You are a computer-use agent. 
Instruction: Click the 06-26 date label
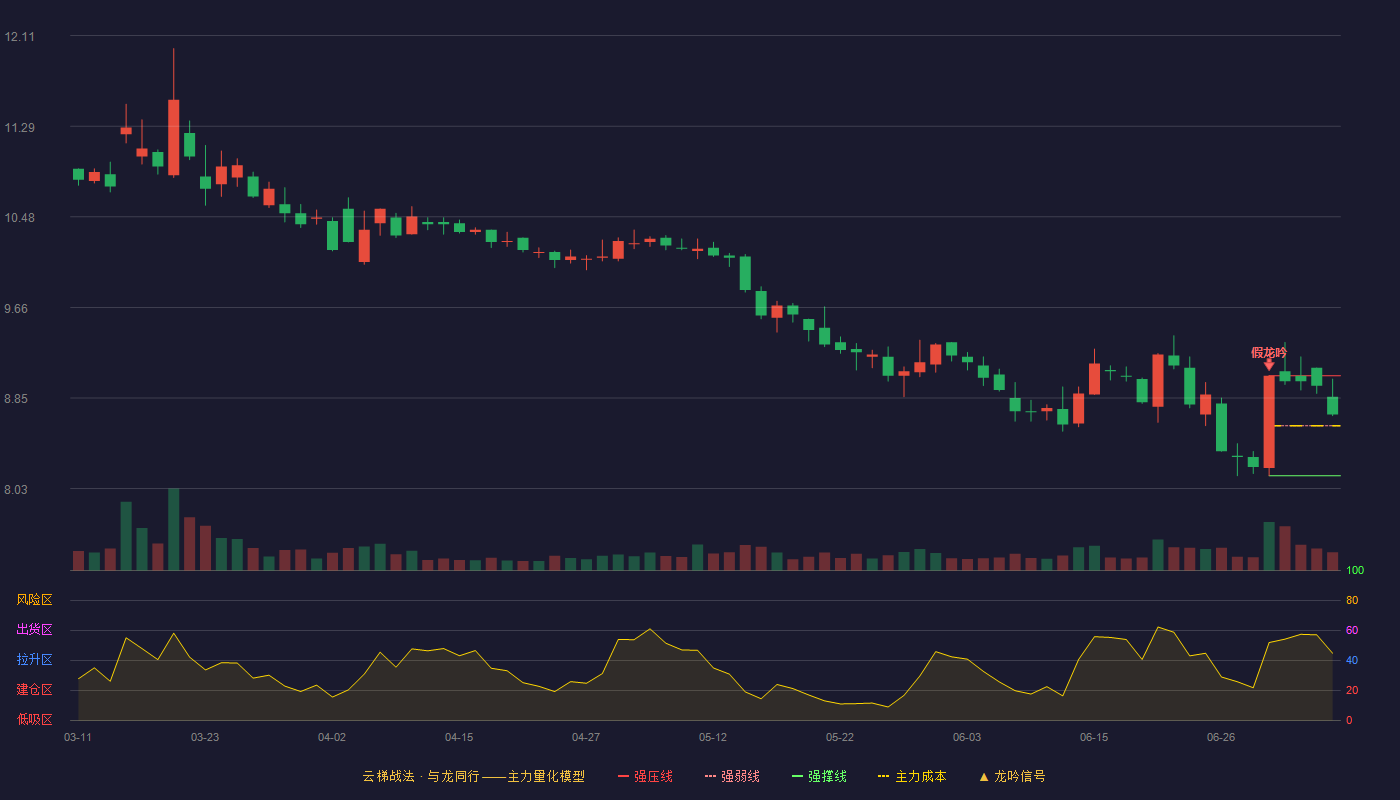point(1221,737)
